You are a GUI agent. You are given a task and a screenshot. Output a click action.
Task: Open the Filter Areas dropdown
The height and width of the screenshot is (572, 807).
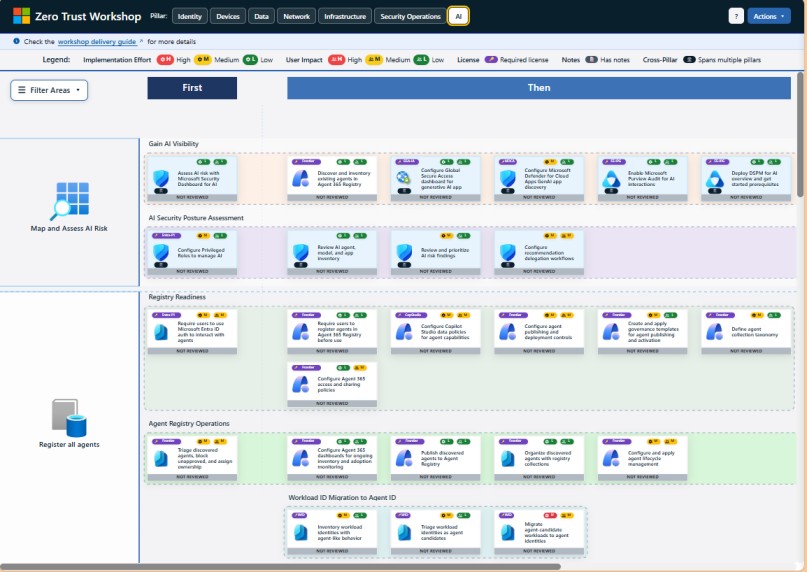pyautogui.click(x=49, y=90)
